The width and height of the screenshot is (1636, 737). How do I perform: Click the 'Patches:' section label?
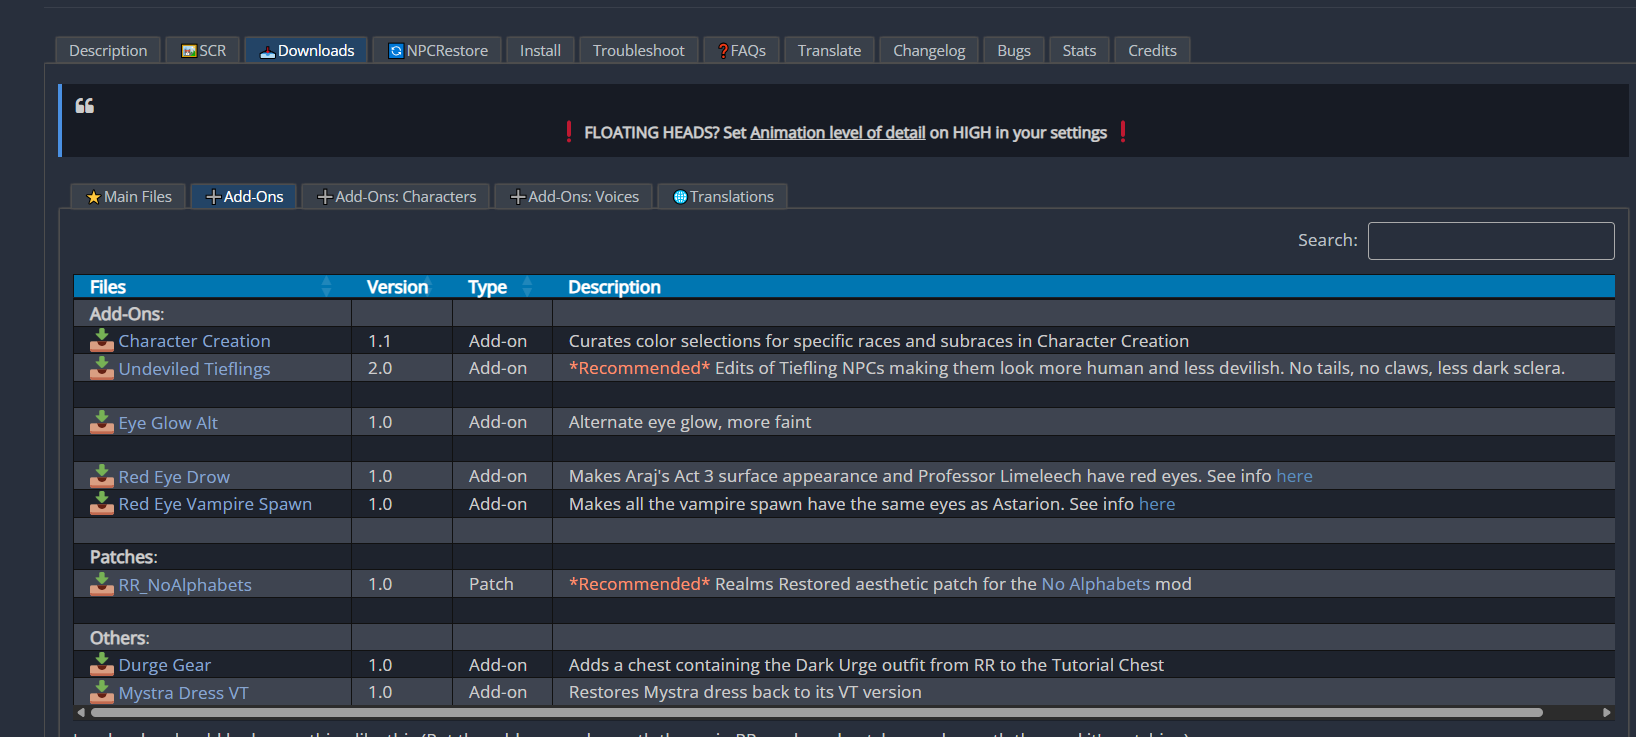coord(124,557)
